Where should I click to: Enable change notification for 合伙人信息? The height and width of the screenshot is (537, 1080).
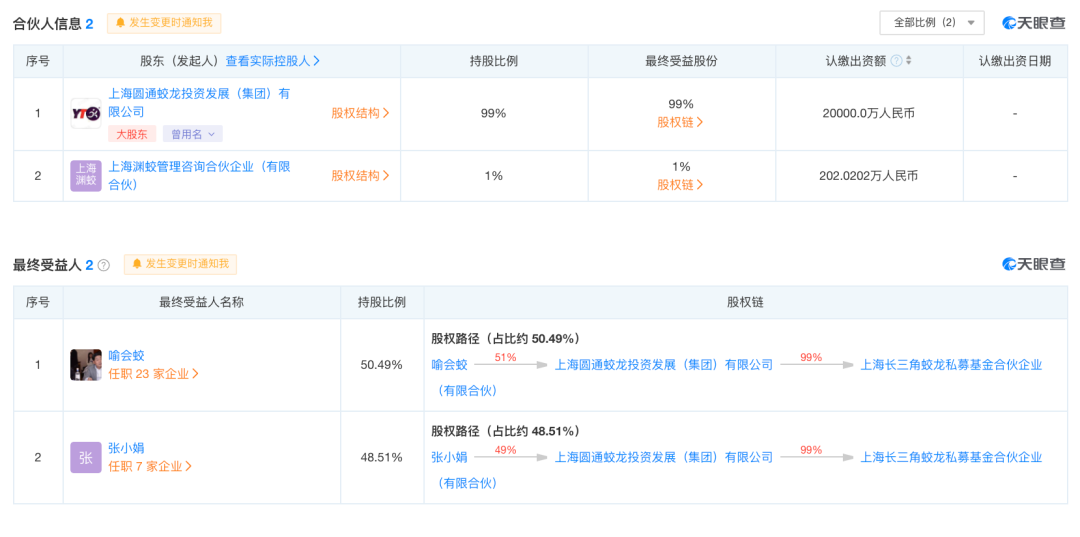click(x=164, y=23)
